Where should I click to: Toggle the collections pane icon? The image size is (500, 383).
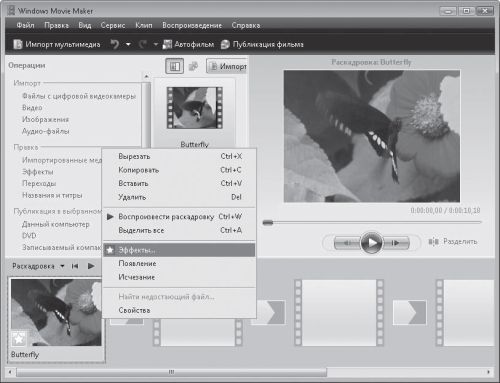tap(193, 66)
